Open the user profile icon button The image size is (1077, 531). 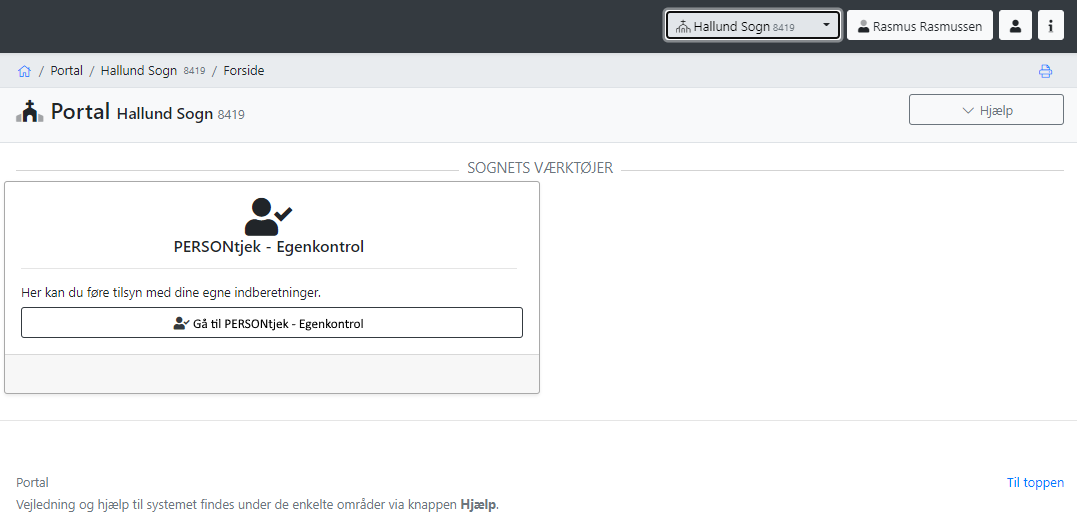pyautogui.click(x=1015, y=26)
